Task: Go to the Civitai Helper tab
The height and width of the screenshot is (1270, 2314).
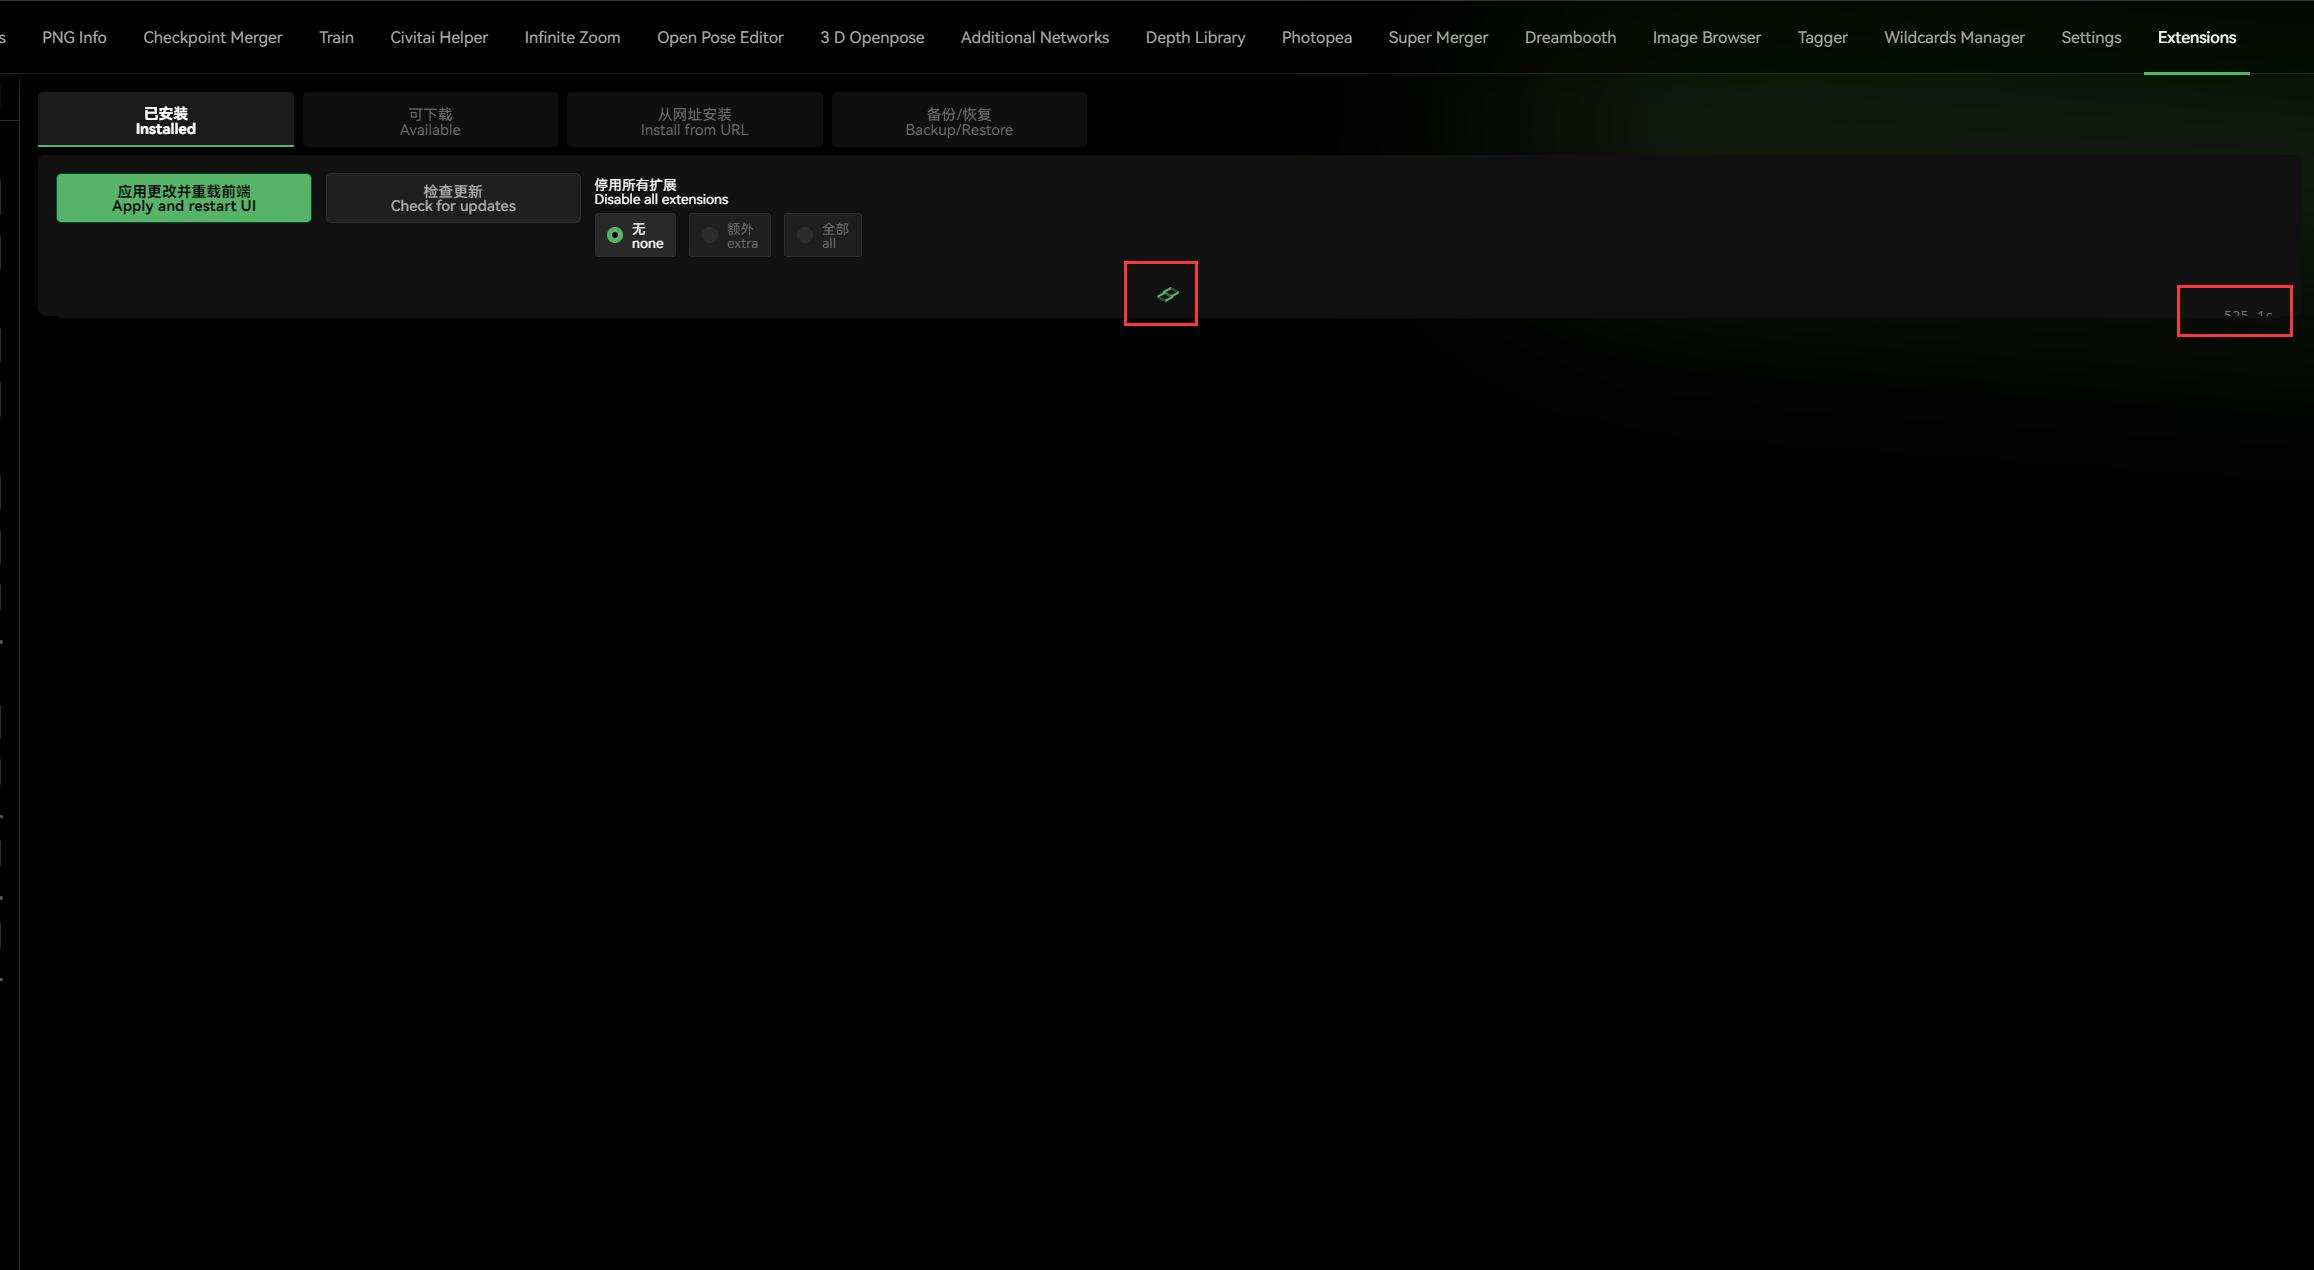Action: tap(439, 37)
